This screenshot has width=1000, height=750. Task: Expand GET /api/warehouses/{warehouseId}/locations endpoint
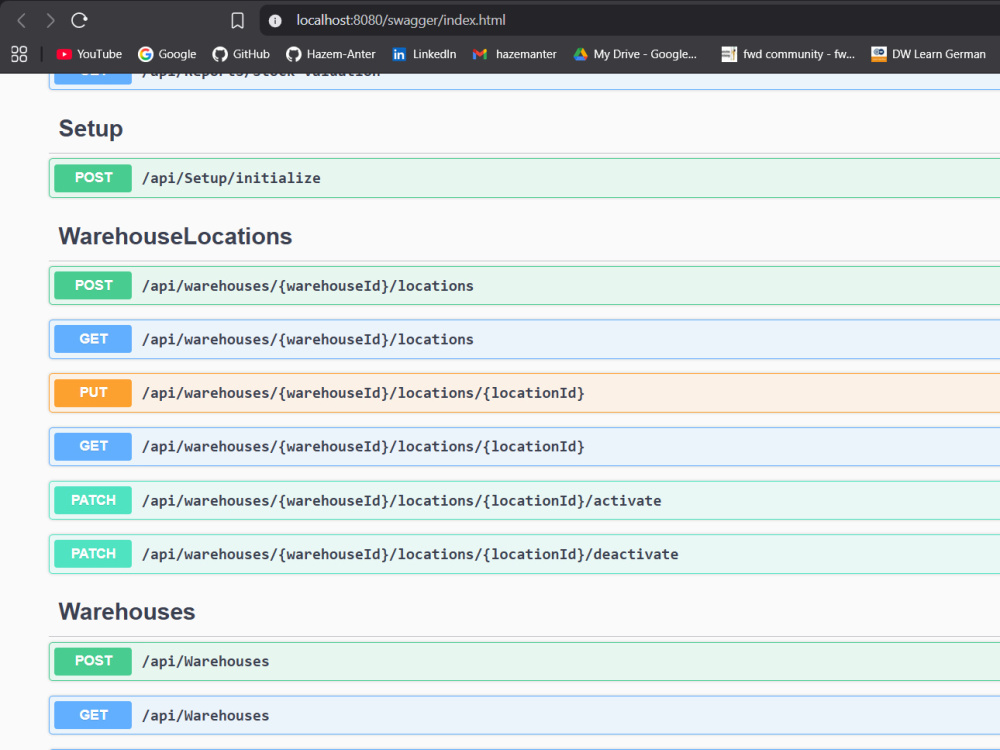click(x=524, y=339)
